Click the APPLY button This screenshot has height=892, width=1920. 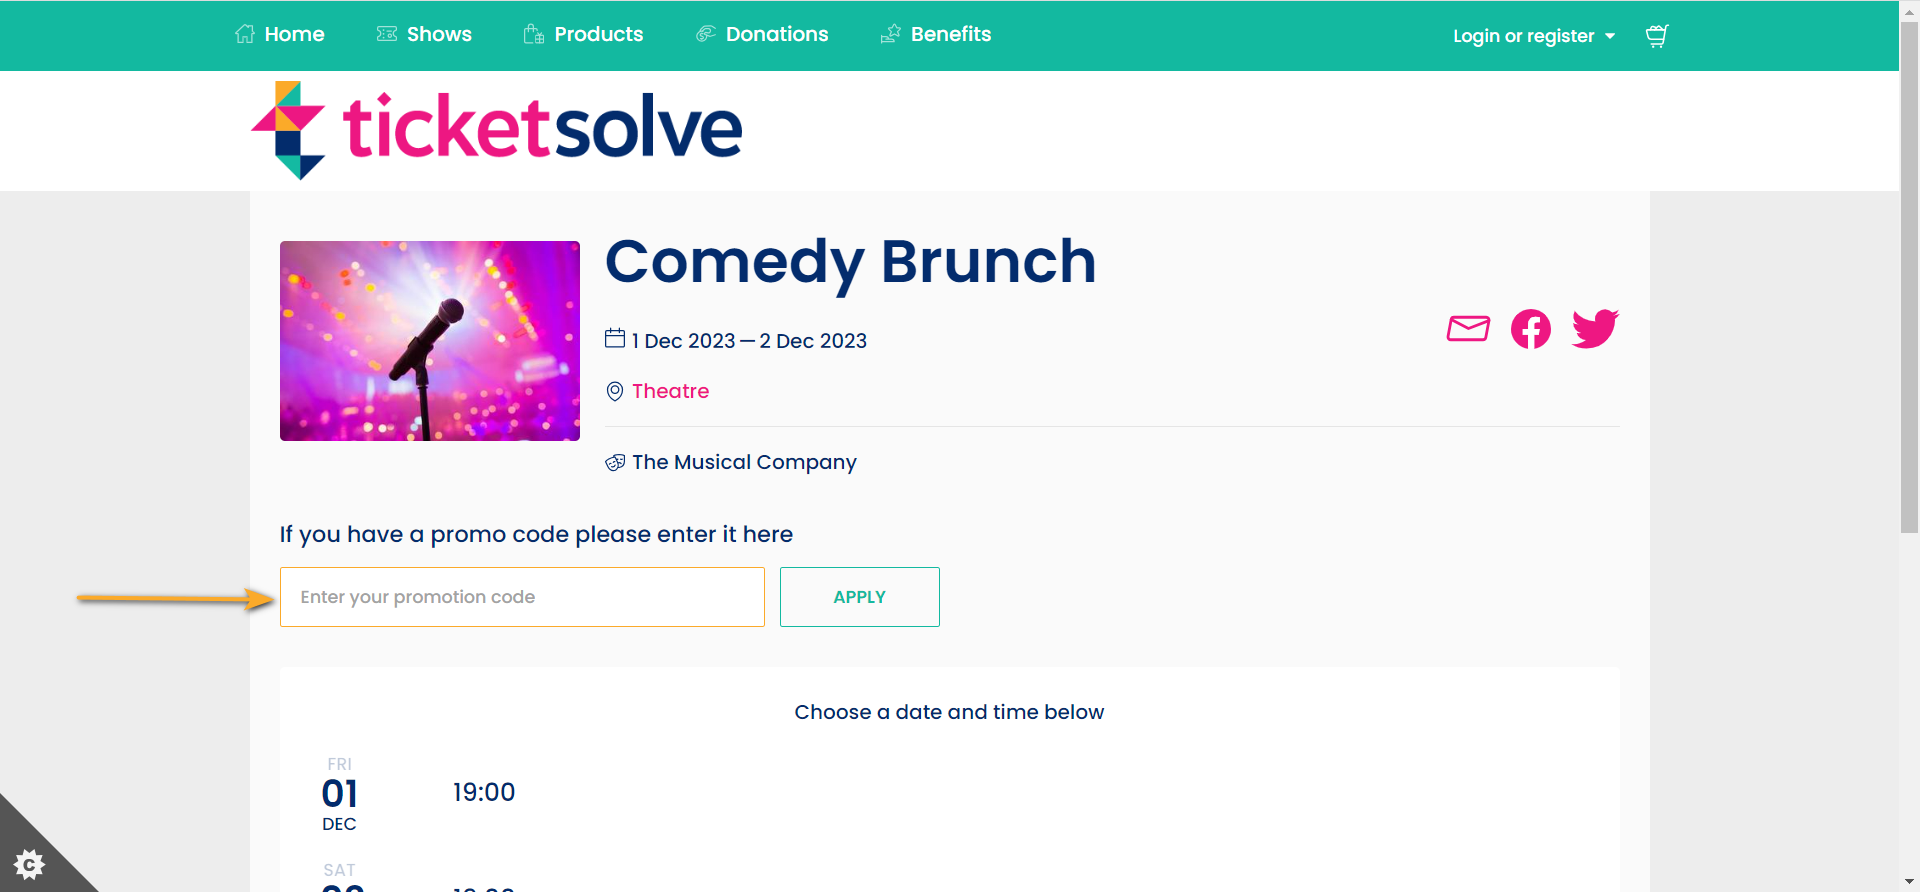point(859,596)
